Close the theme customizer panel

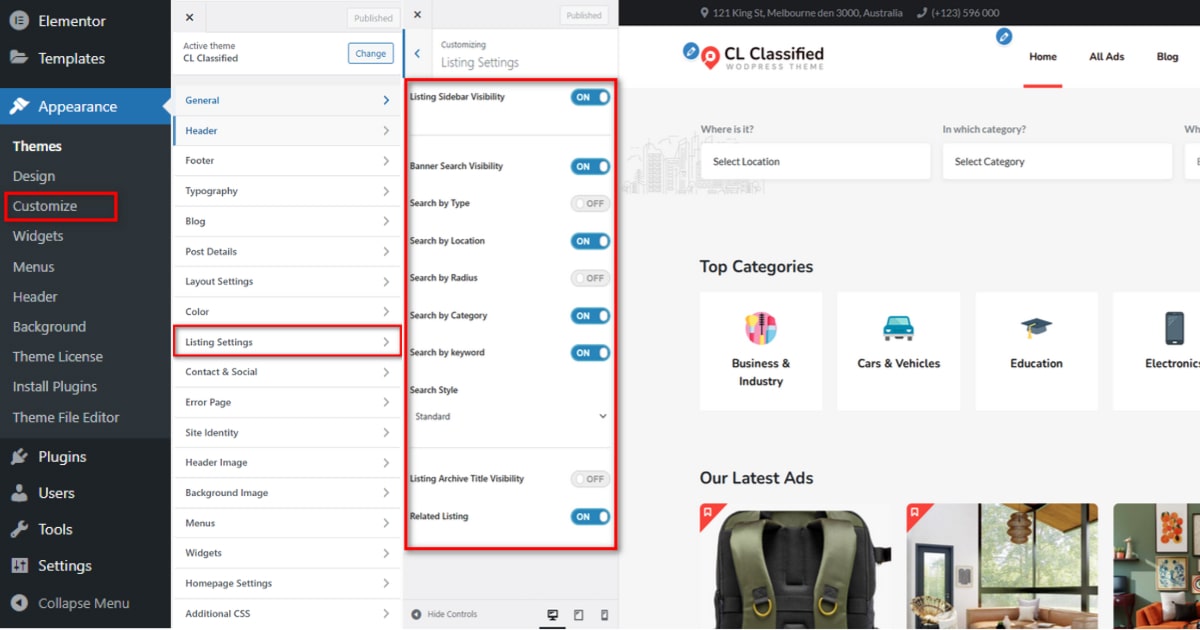(190, 18)
